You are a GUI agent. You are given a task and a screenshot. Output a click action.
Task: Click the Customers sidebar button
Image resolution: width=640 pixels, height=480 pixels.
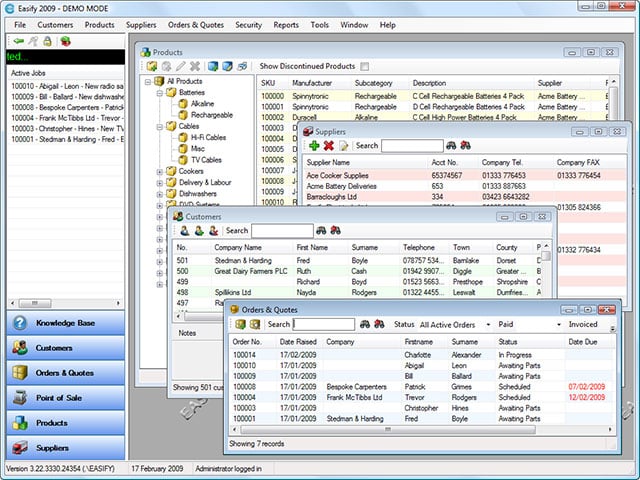click(65, 348)
